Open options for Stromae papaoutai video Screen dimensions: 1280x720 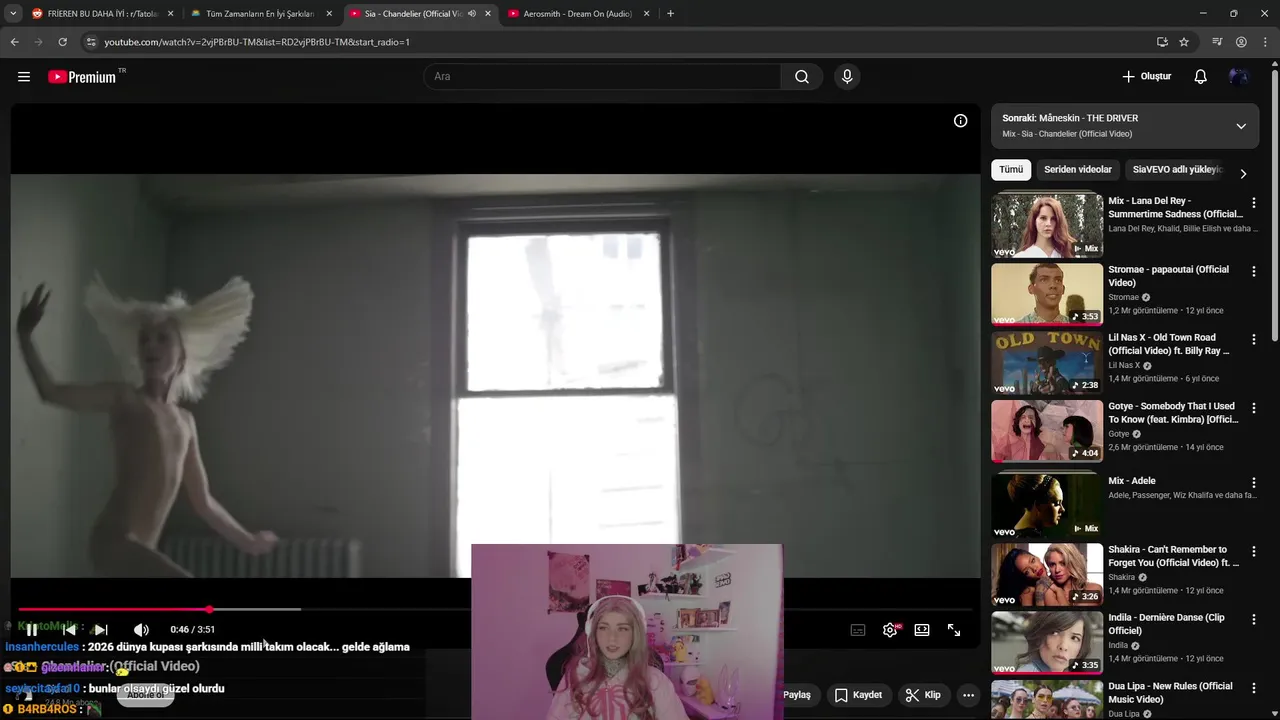(x=1253, y=271)
